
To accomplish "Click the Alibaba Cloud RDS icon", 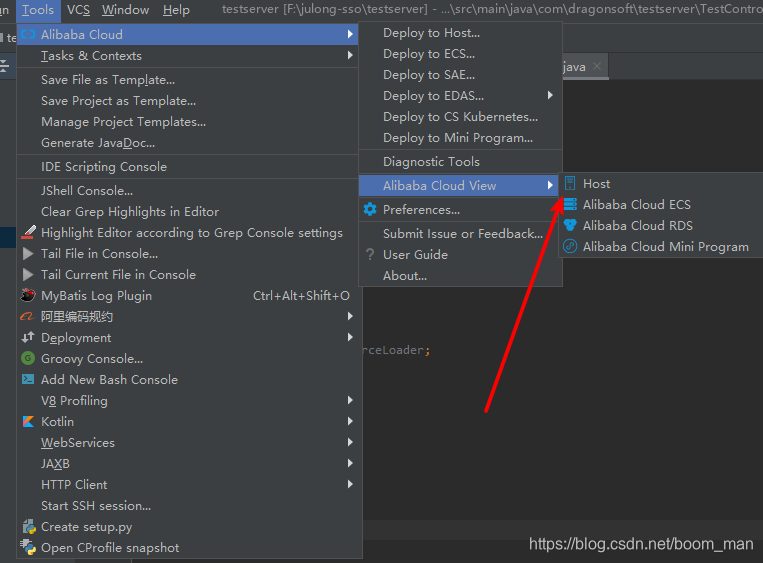I will (570, 225).
